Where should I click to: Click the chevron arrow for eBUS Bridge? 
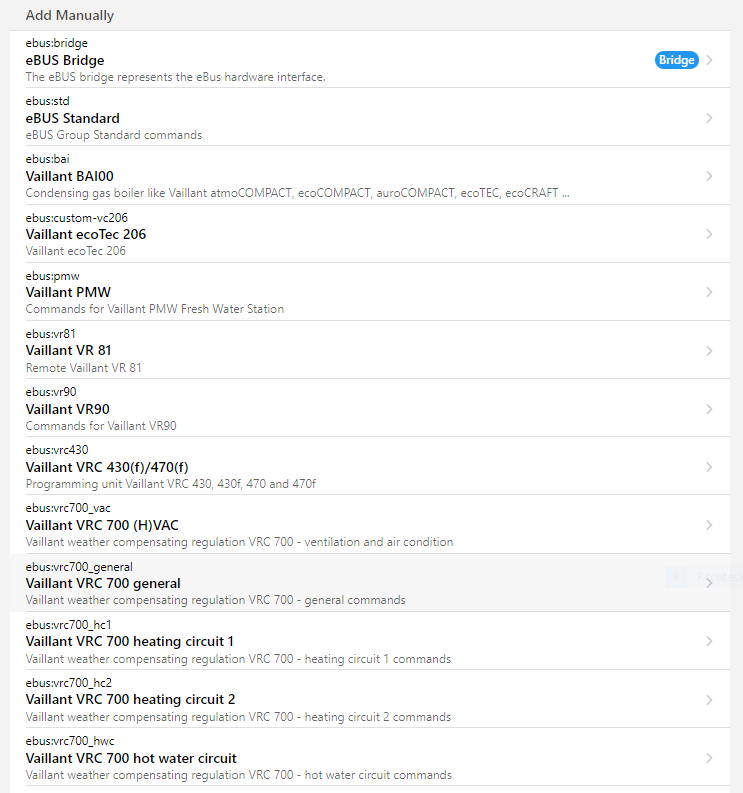(709, 60)
